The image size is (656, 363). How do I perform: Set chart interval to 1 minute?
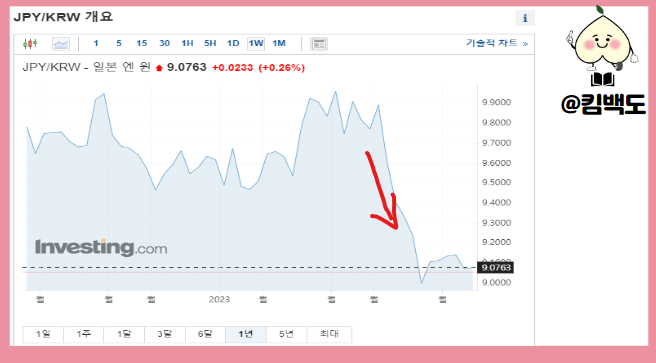click(x=96, y=43)
